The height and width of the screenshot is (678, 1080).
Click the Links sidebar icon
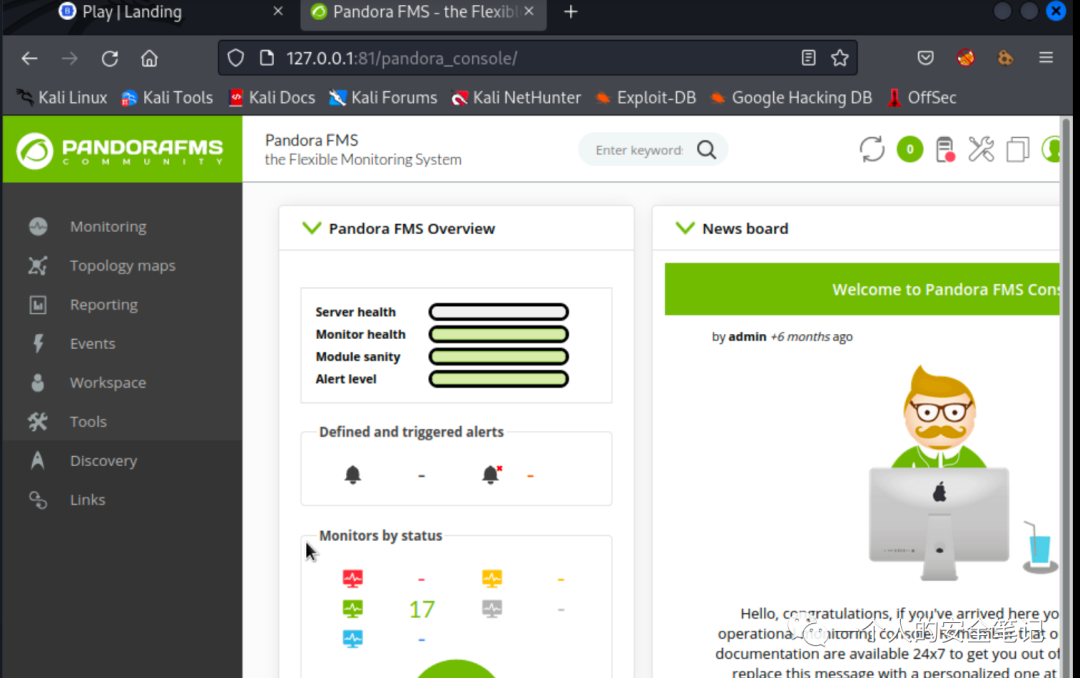38,500
